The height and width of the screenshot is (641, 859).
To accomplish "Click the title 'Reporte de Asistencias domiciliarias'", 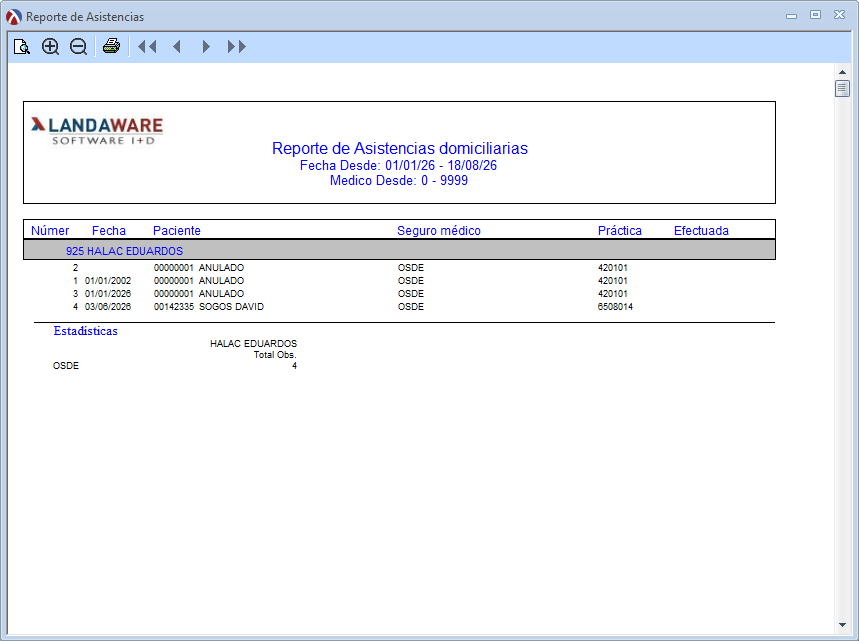I will 400,148.
